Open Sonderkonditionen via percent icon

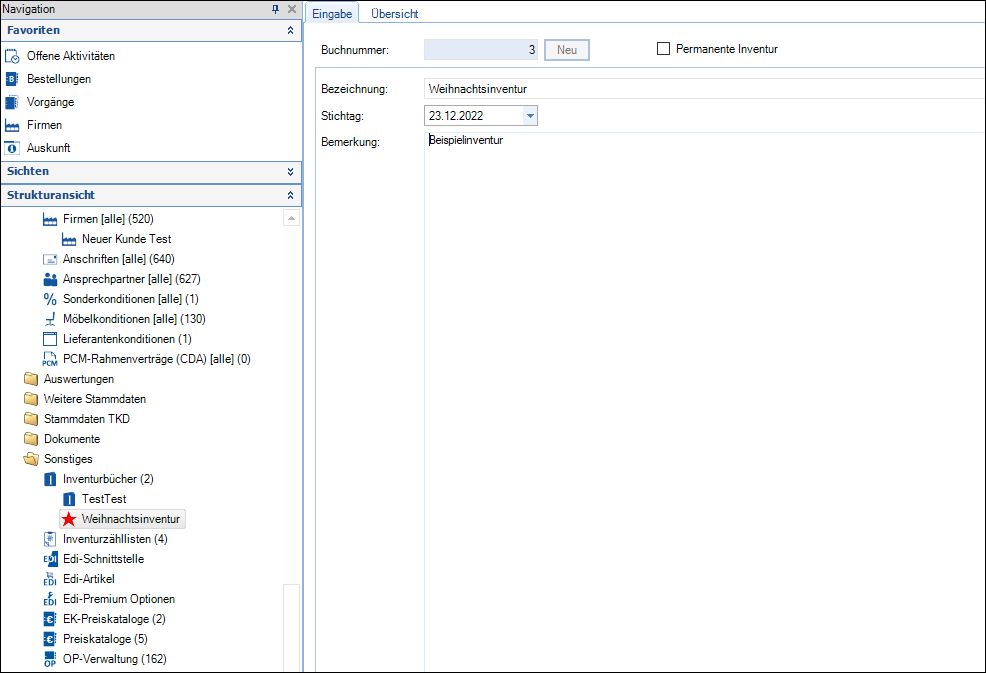pyautogui.click(x=50, y=299)
